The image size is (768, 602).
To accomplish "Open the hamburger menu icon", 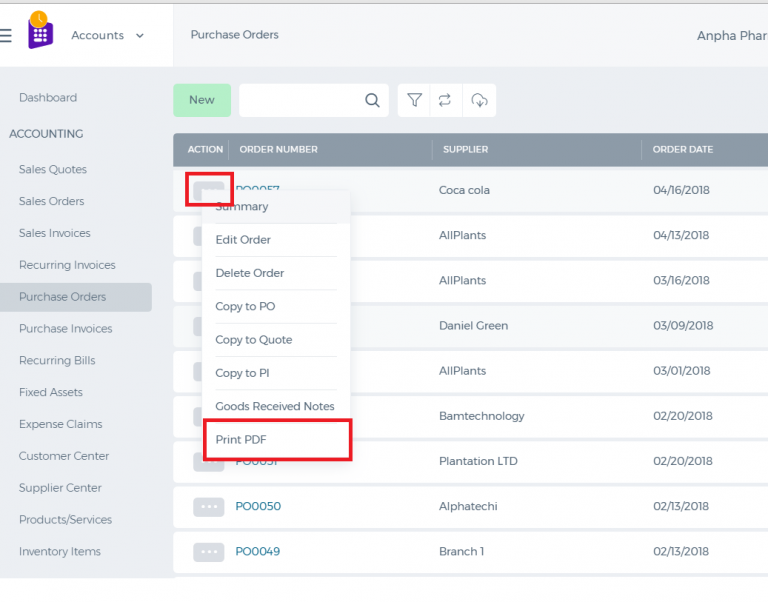I will pos(5,35).
